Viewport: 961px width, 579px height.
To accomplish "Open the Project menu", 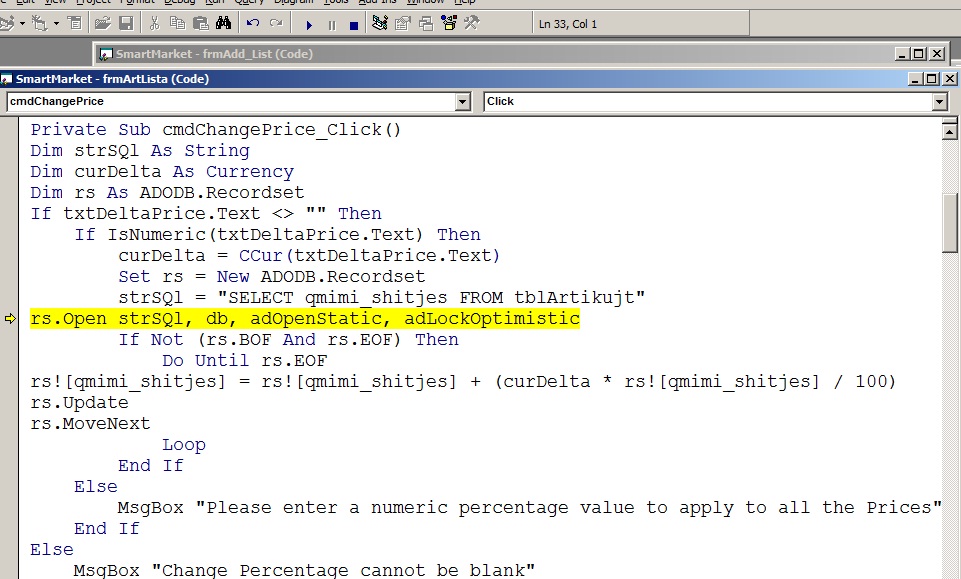I will click(93, 2).
